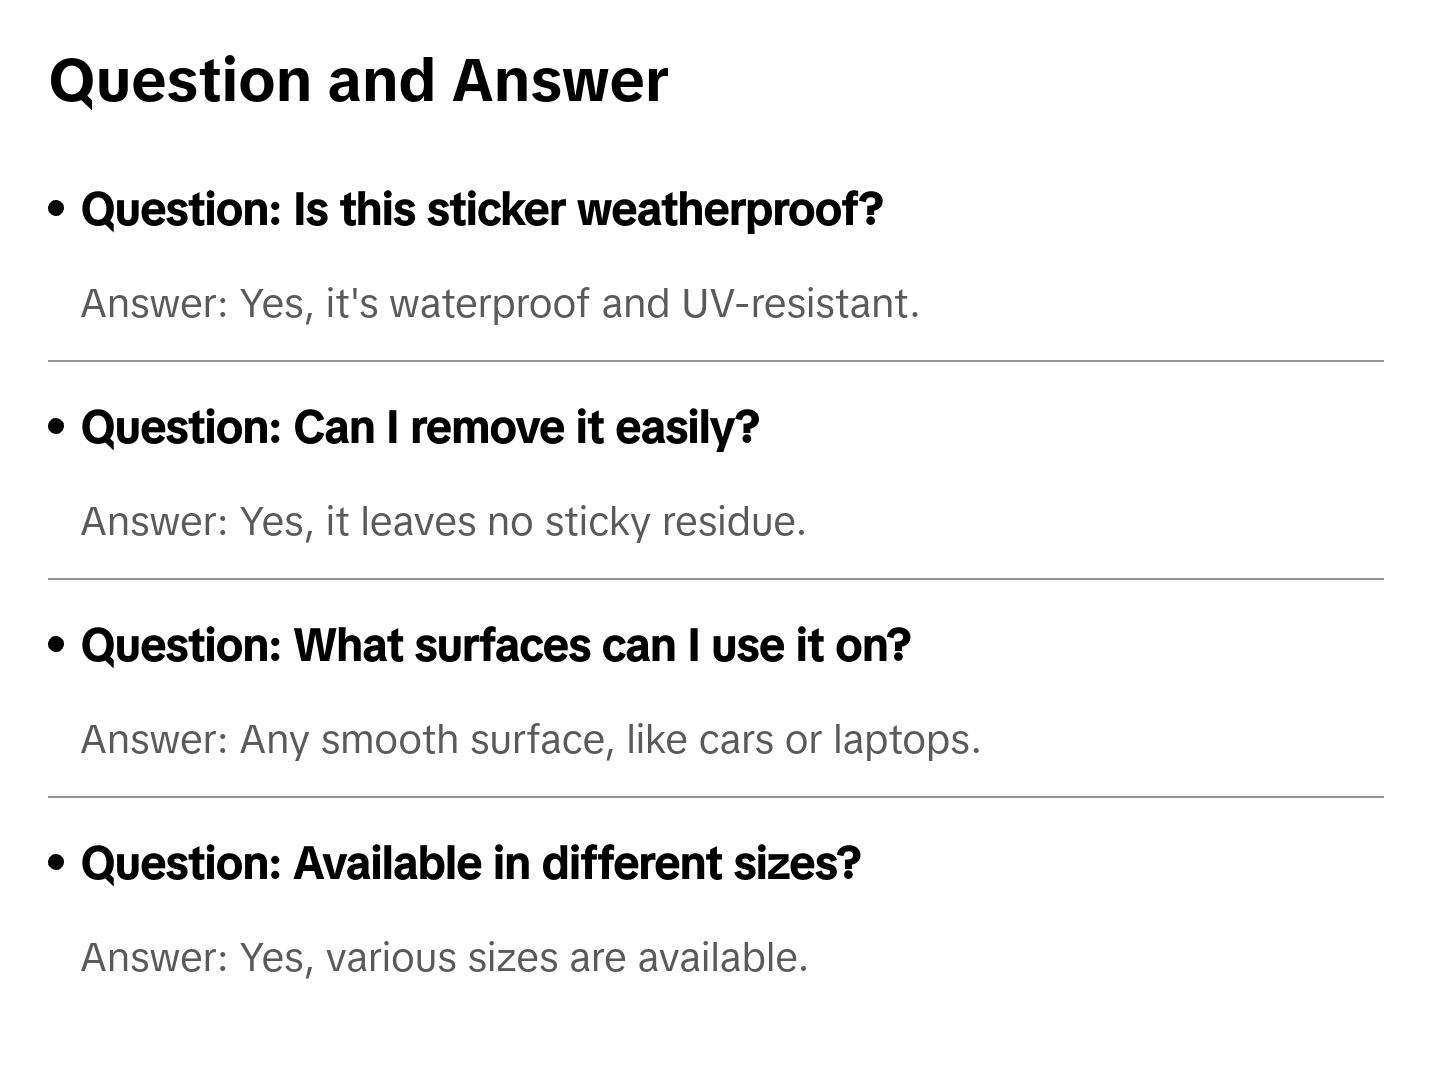Click the "Question and Answer" heading
Viewport: 1432px width, 1072px height.
(358, 81)
